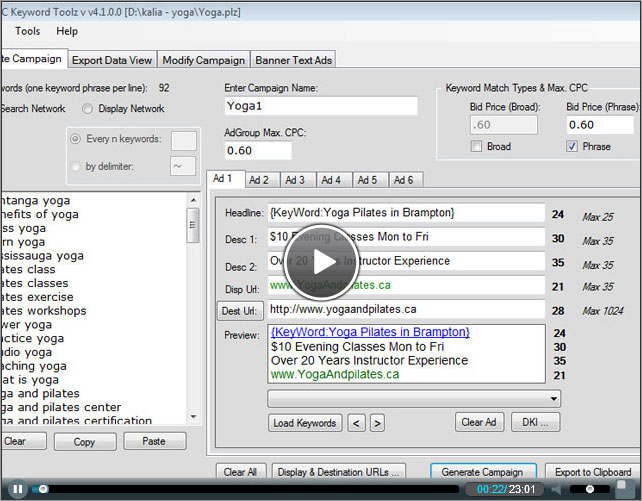
Task: Open the DKI ... button
Action: click(x=535, y=422)
